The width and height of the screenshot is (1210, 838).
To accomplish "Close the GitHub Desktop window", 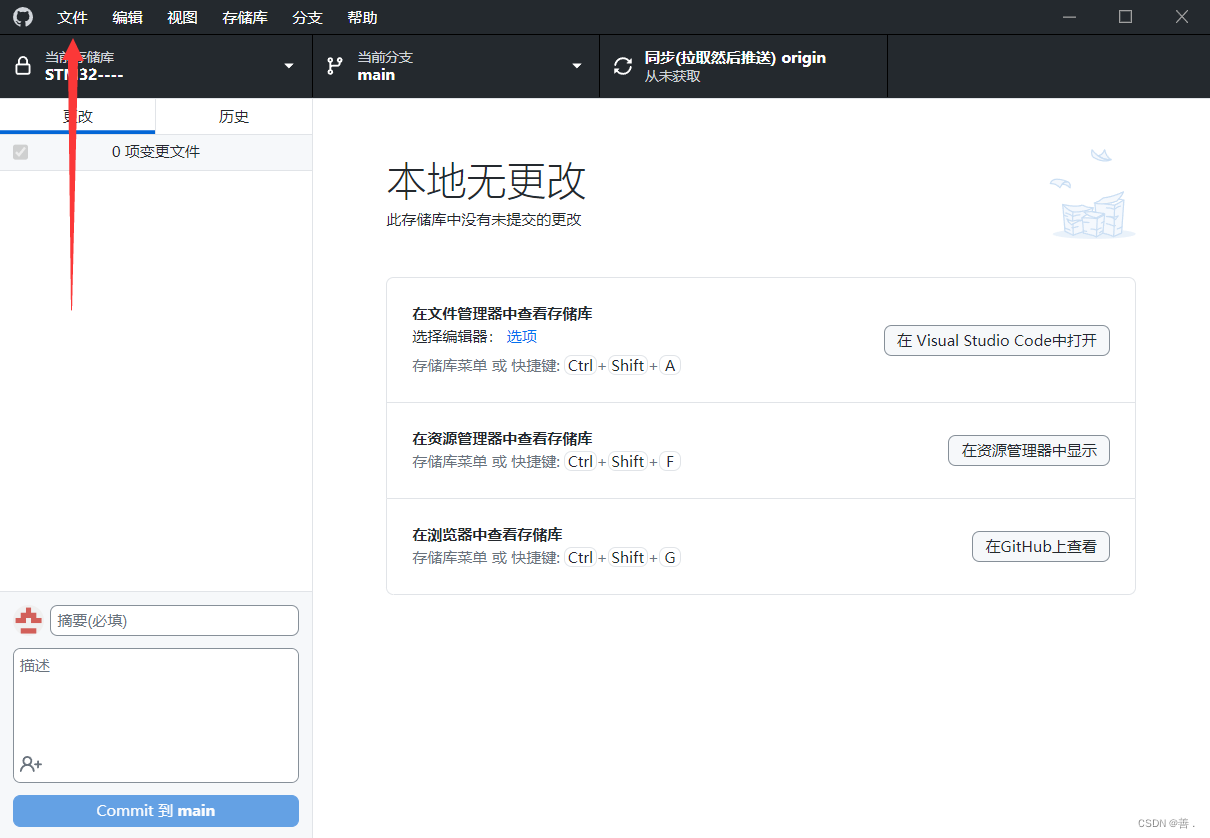I will (1181, 17).
